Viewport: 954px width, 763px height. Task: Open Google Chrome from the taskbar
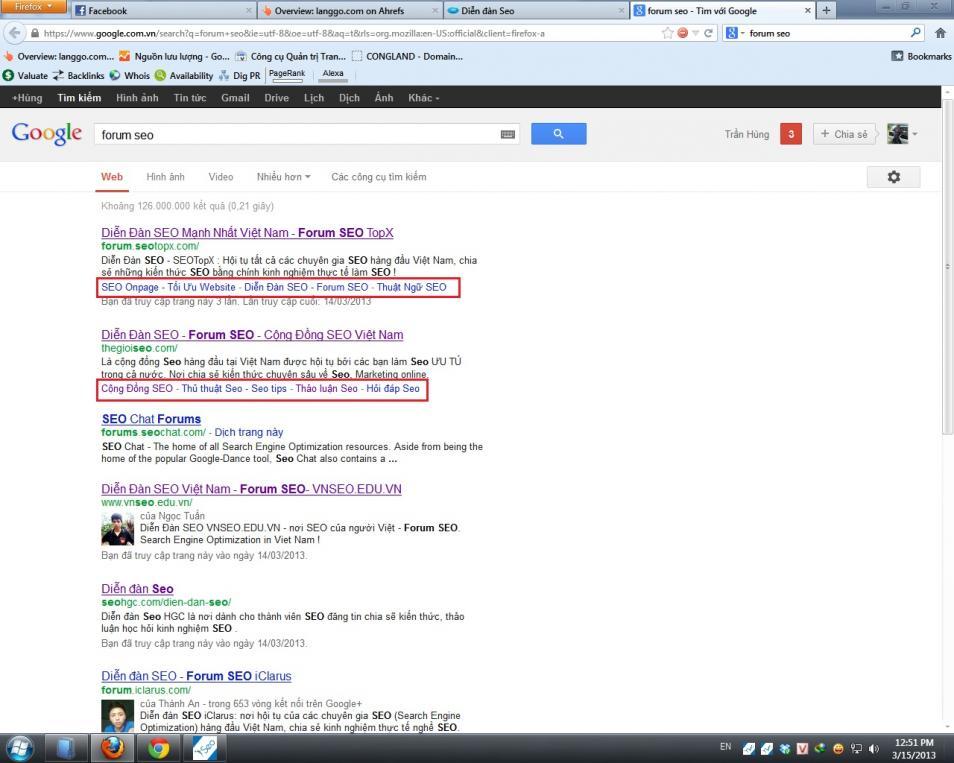click(x=158, y=748)
